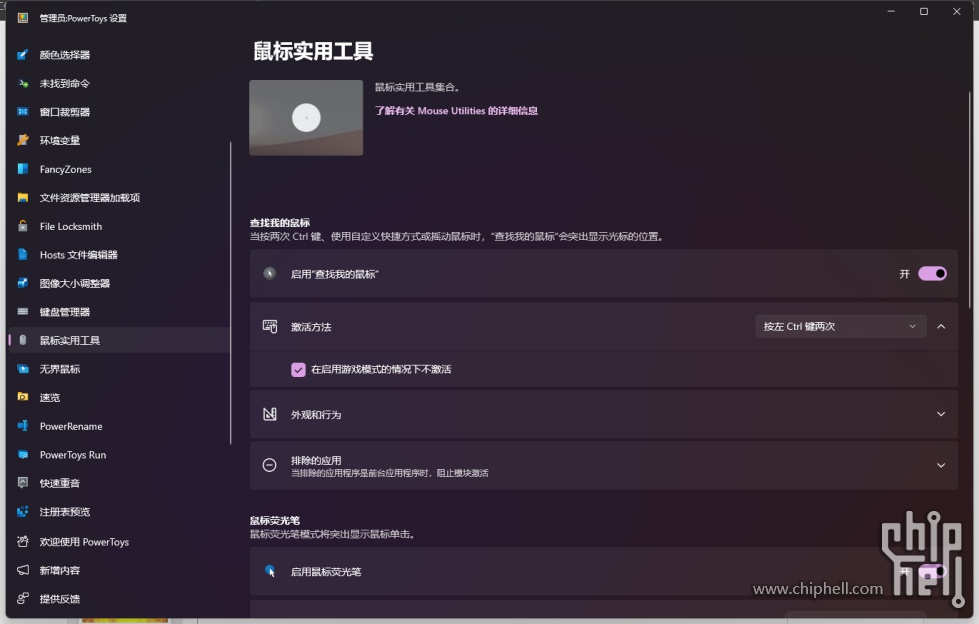Go to the Hosts 文件编辑器 page

pos(119,255)
